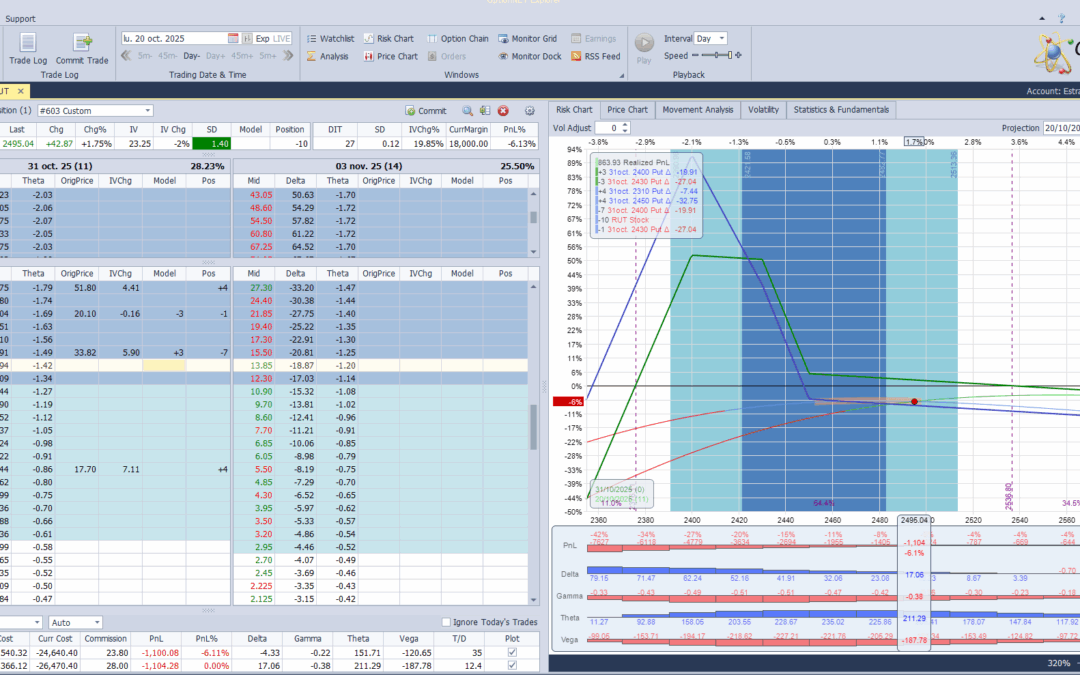Step back one day with Day-

click(x=191, y=56)
